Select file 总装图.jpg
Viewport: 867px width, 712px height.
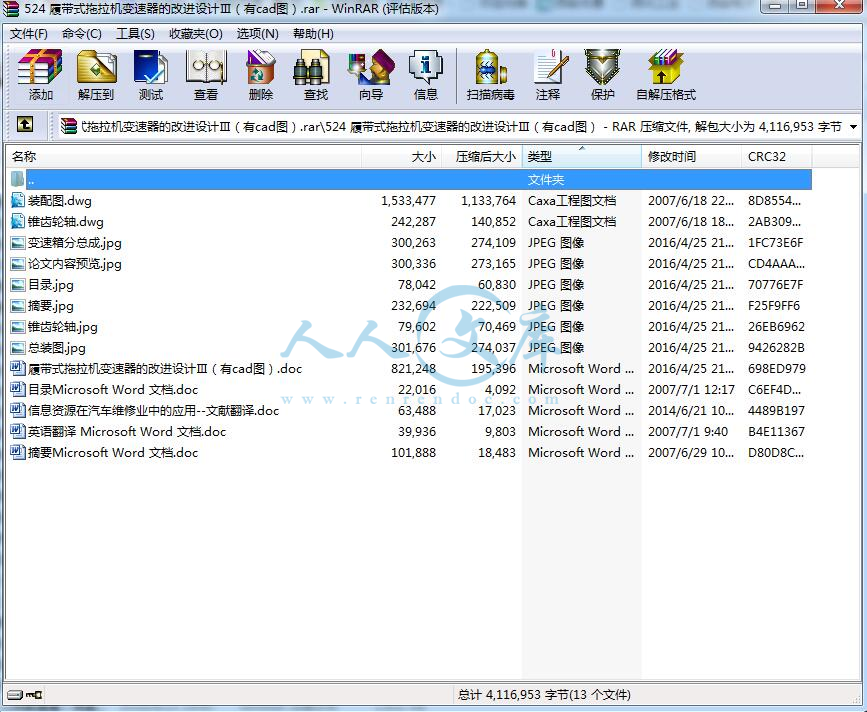click(56, 347)
